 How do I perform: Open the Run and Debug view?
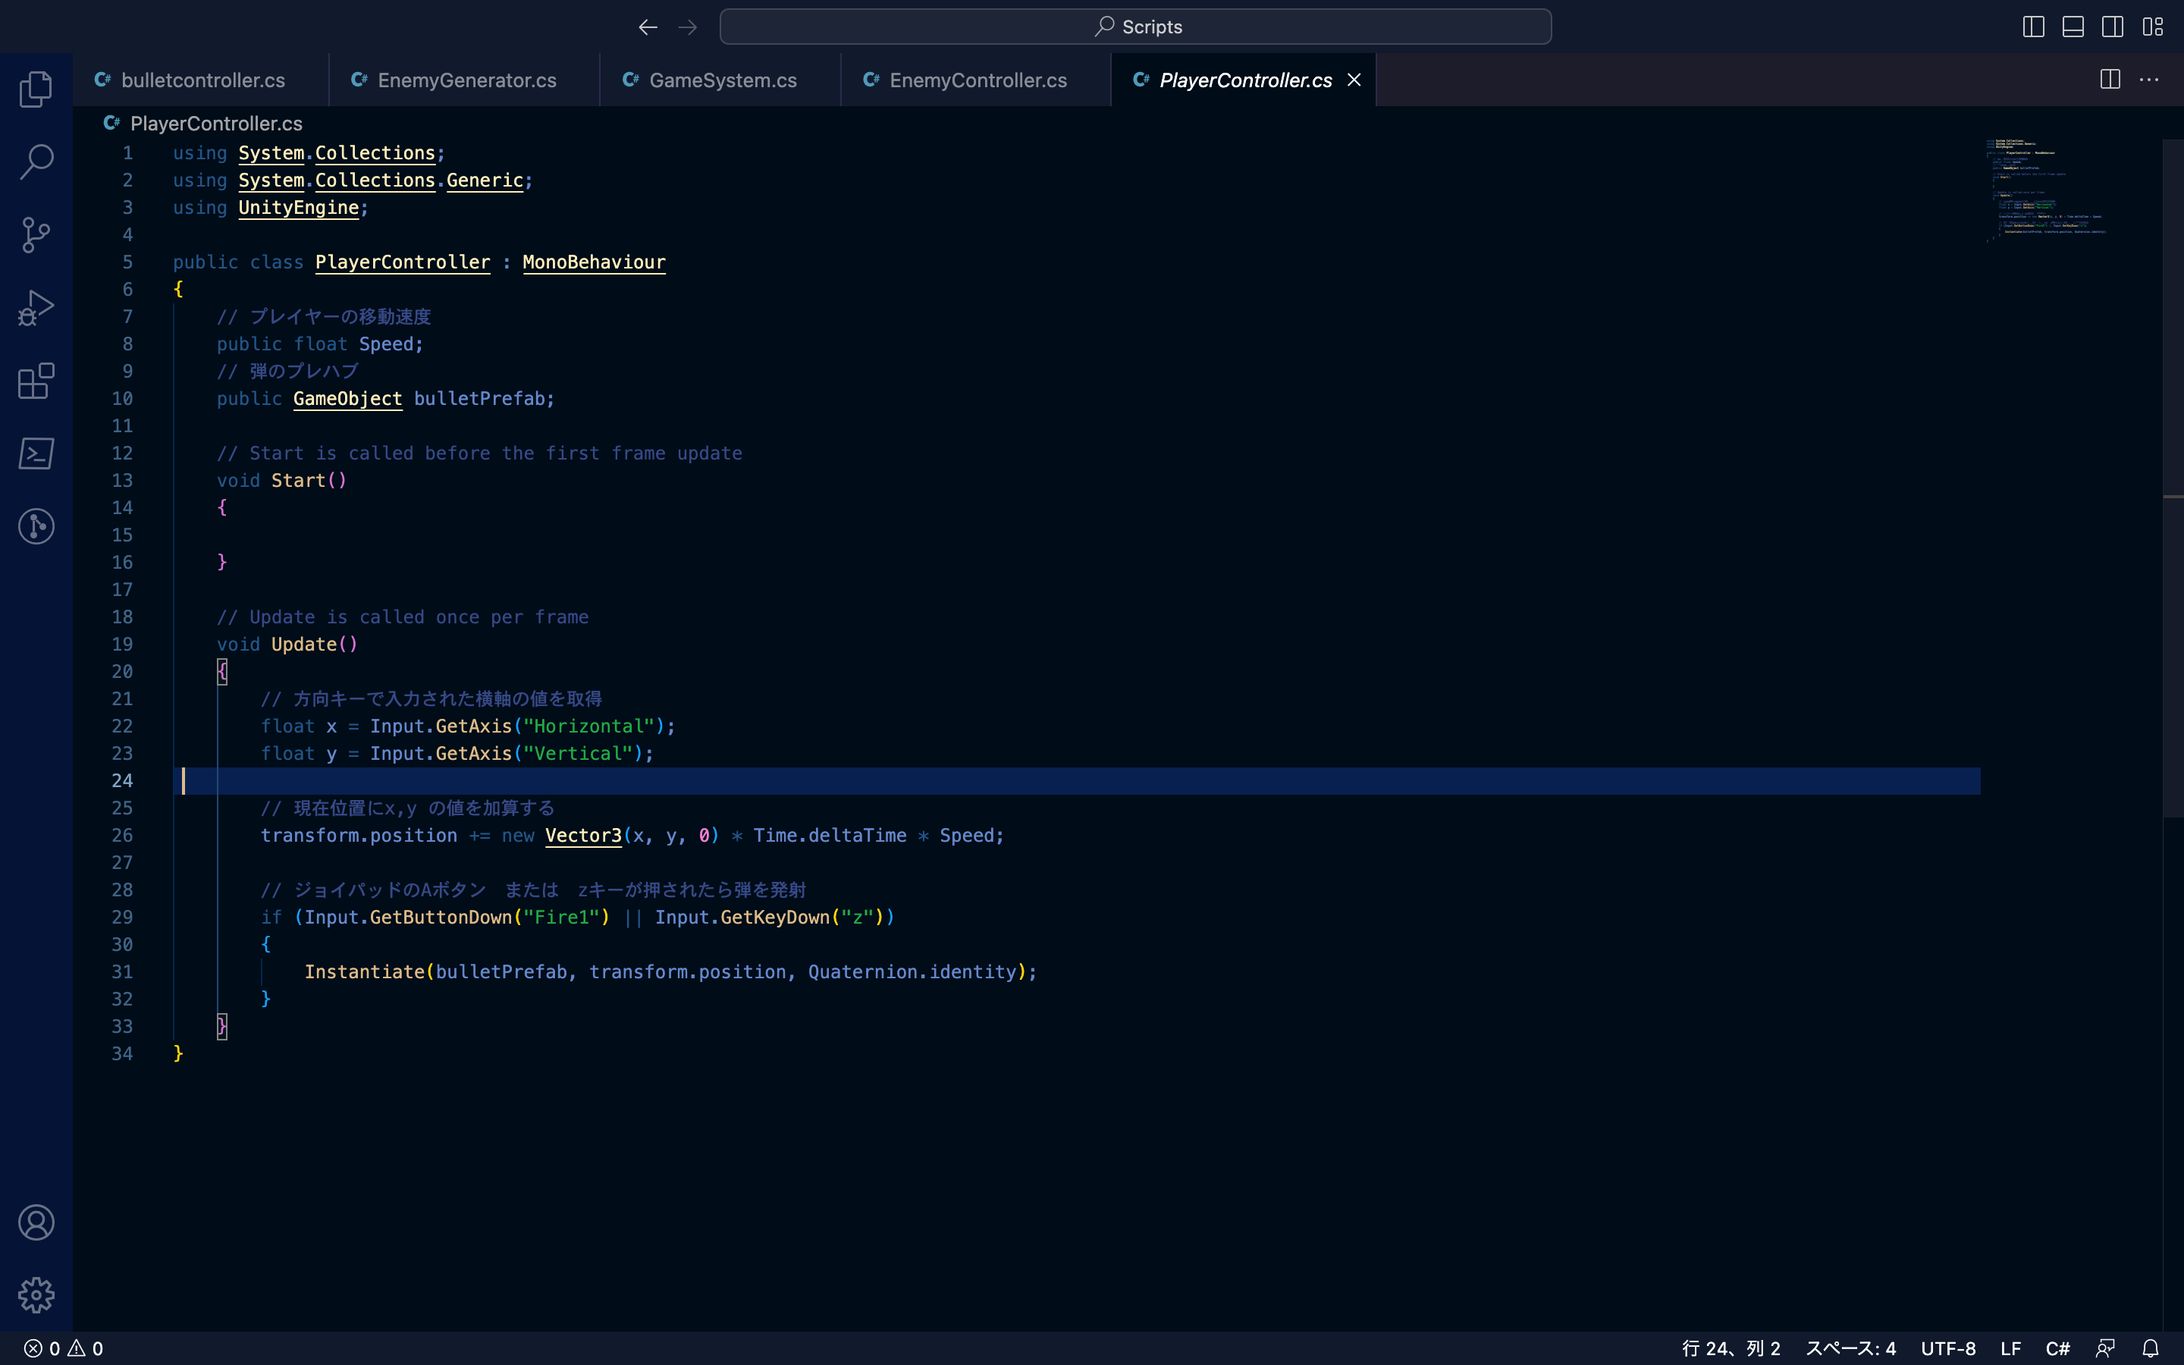tap(36, 308)
